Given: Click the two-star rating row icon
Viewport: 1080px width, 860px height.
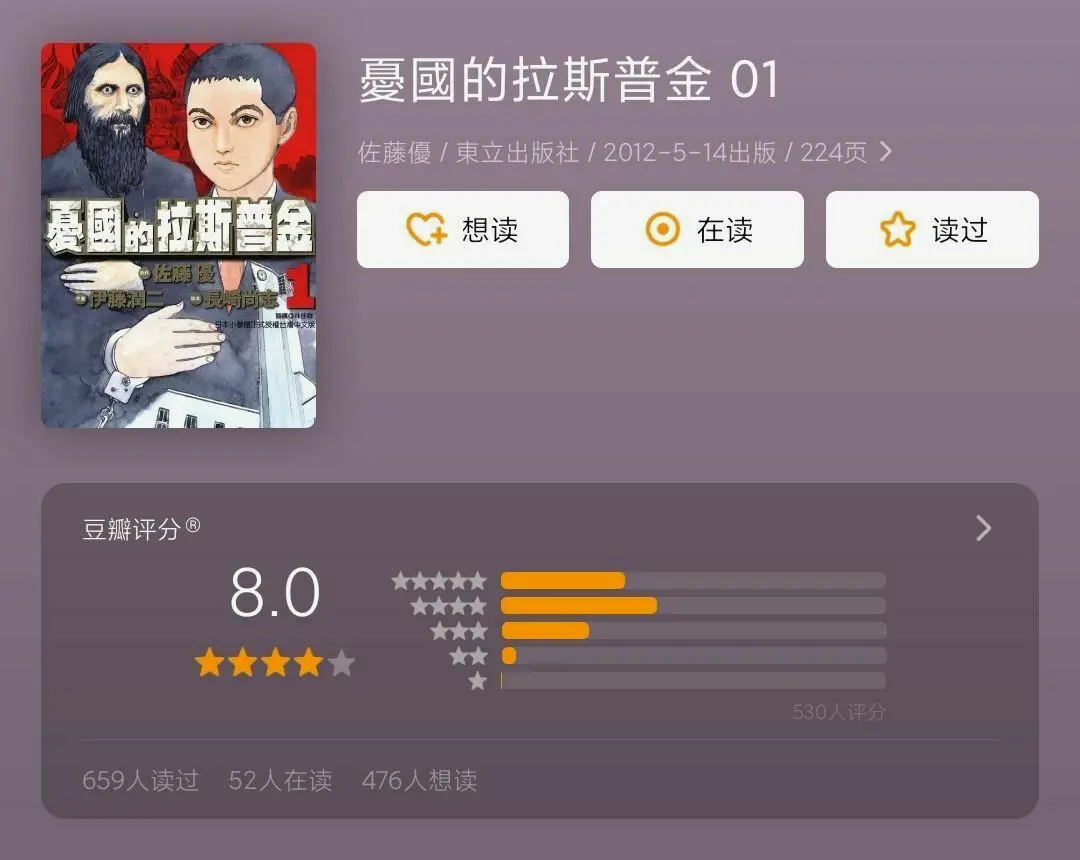Looking at the screenshot, I should point(468,656).
